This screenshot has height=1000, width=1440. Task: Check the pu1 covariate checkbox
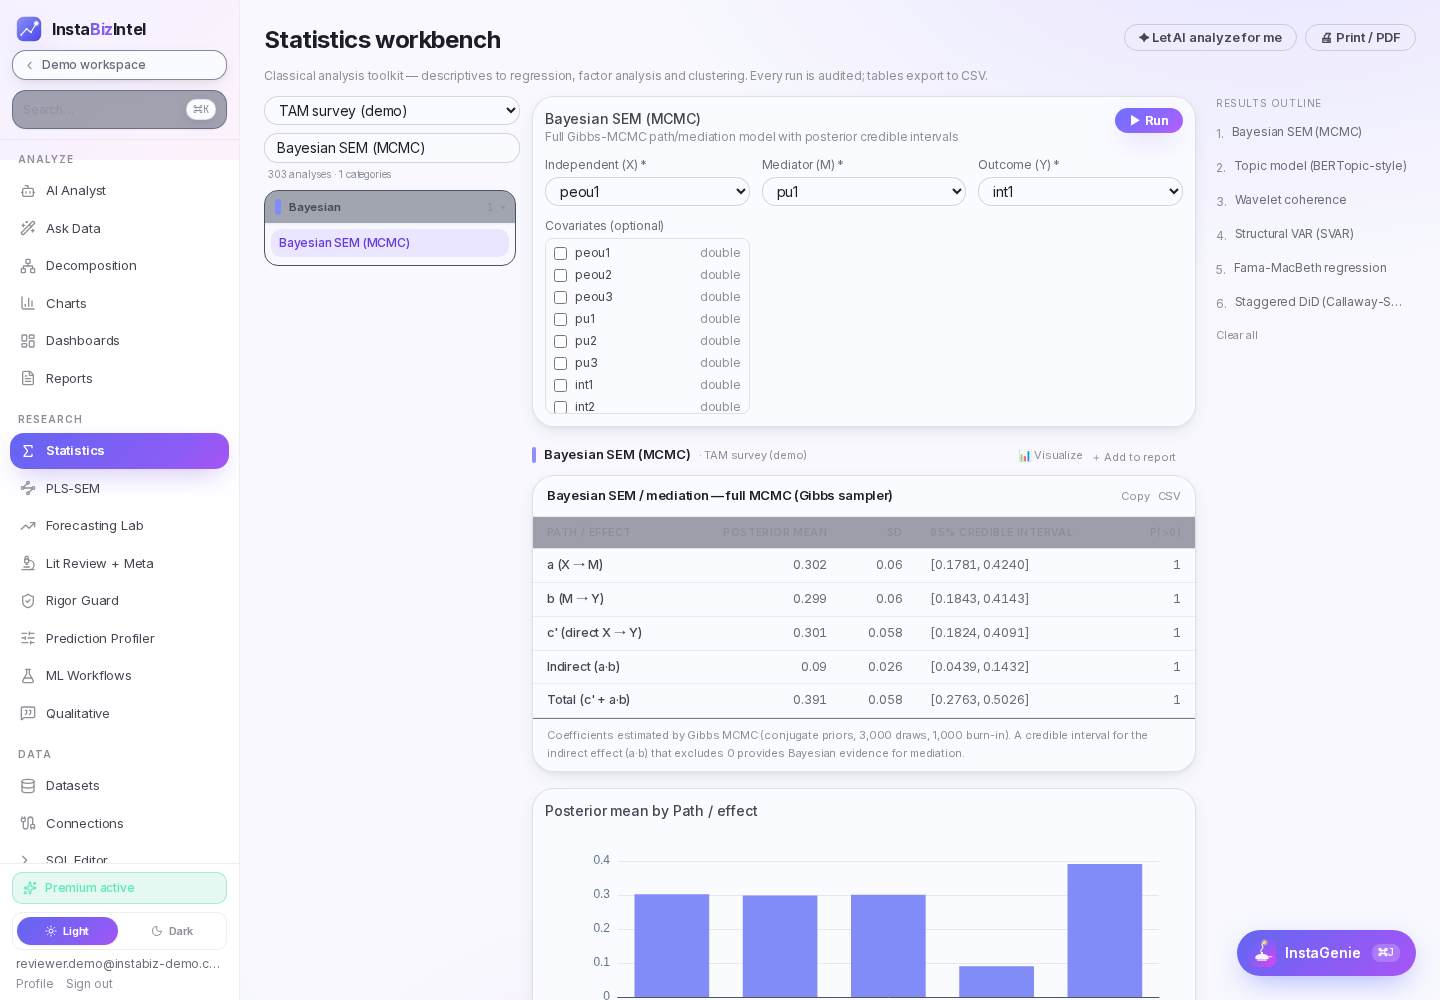coord(561,319)
